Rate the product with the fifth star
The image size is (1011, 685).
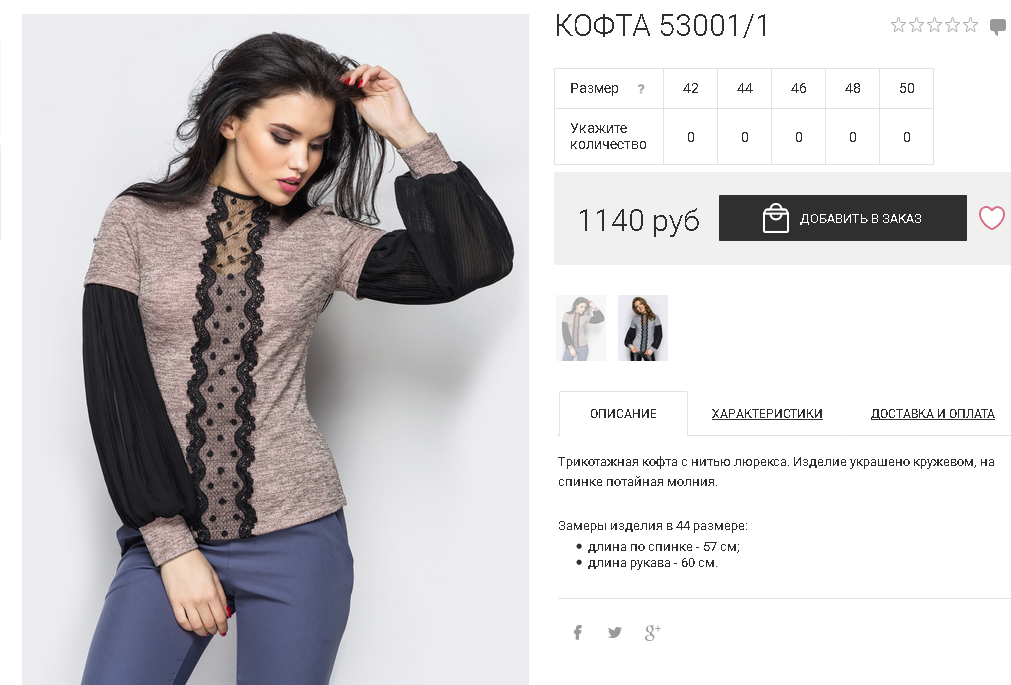(970, 25)
